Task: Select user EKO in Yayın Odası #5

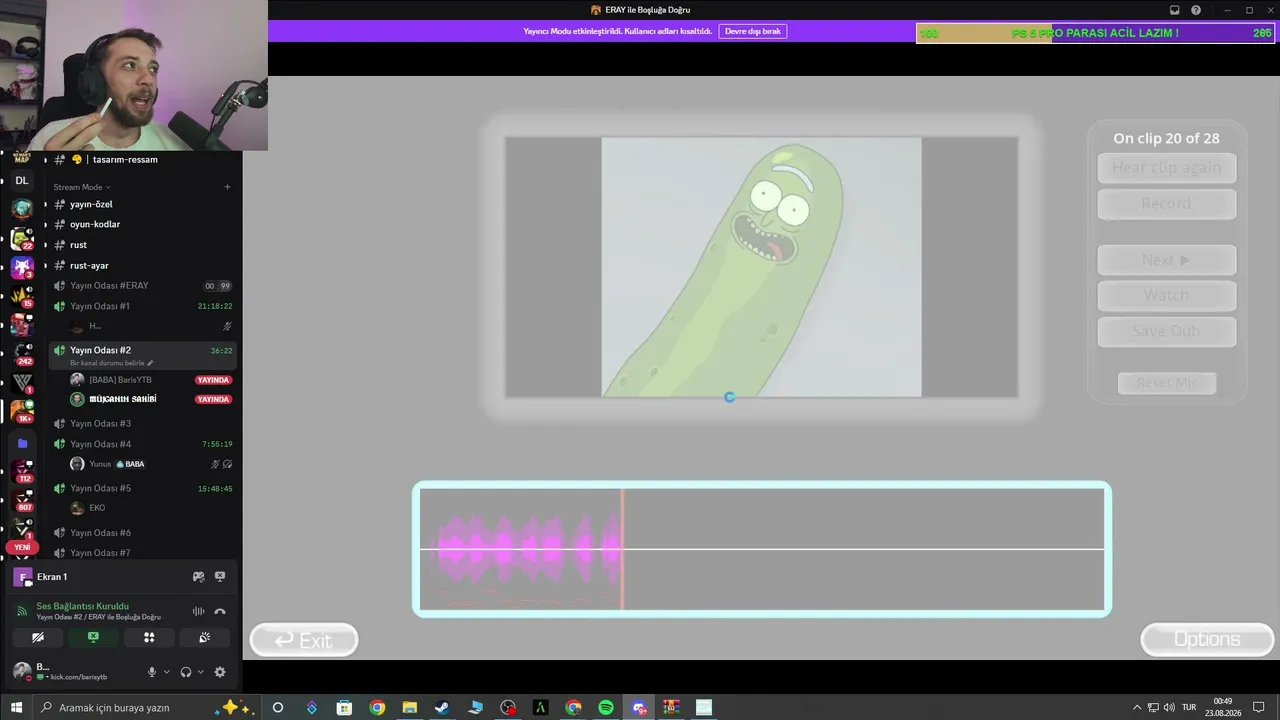Action: (x=150, y=508)
